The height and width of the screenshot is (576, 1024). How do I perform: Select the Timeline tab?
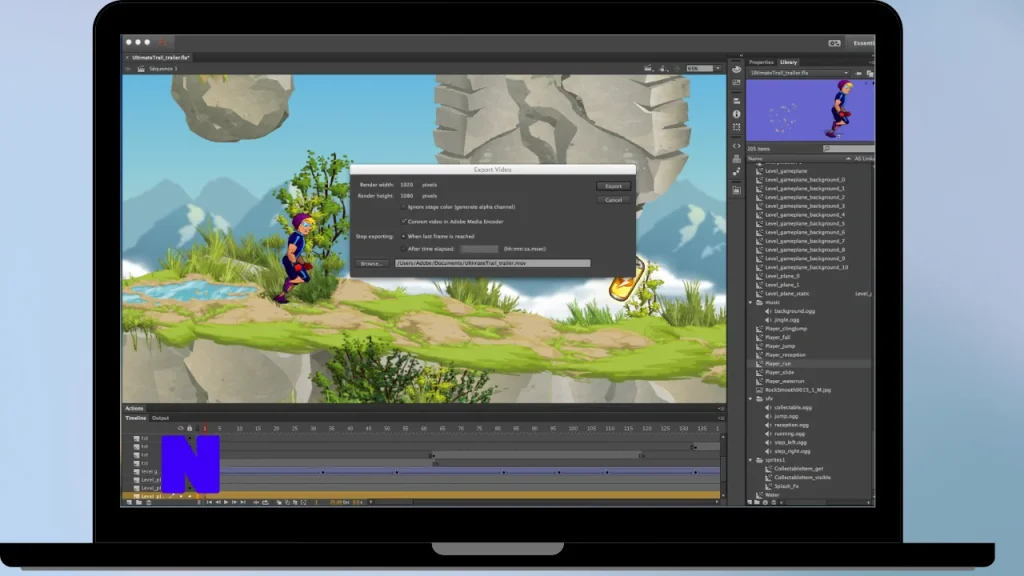tap(136, 418)
